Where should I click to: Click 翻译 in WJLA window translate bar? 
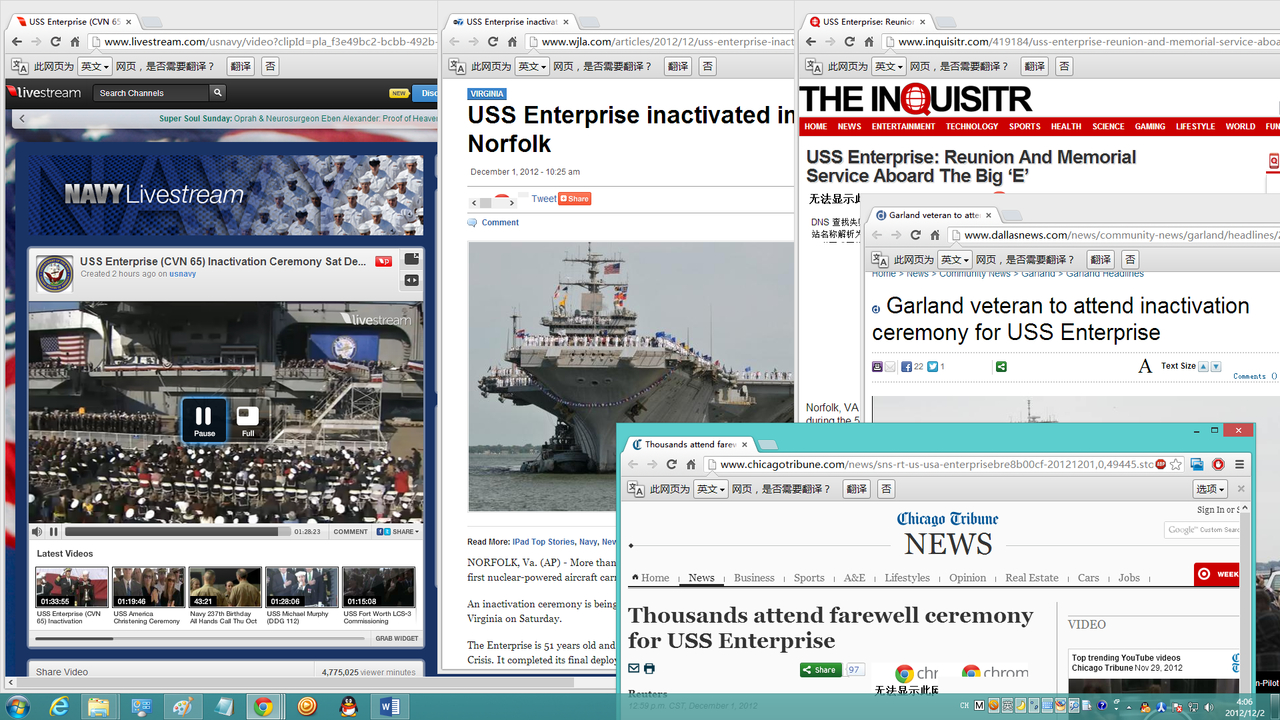pyautogui.click(x=678, y=66)
